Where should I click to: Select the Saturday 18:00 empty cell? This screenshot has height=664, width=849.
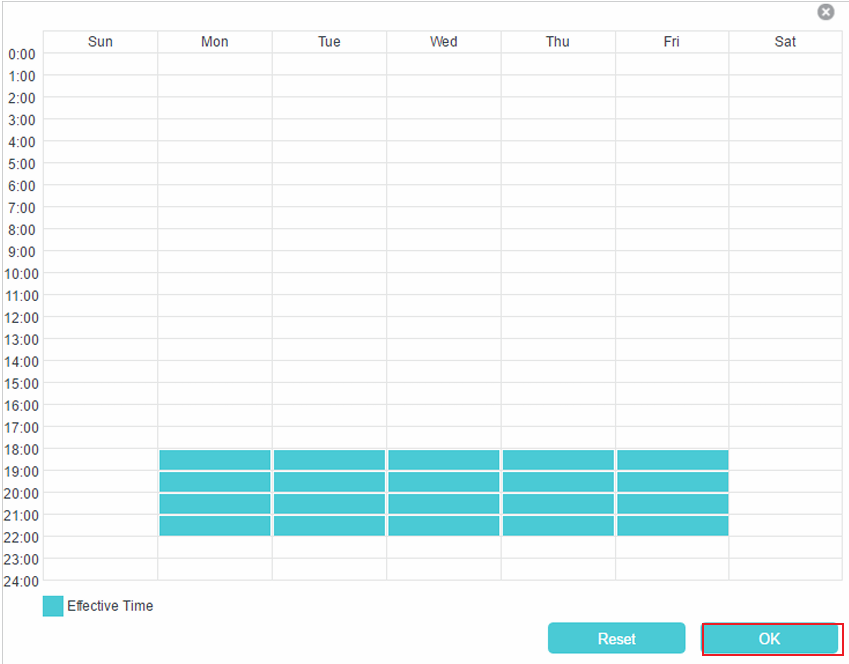(x=785, y=459)
